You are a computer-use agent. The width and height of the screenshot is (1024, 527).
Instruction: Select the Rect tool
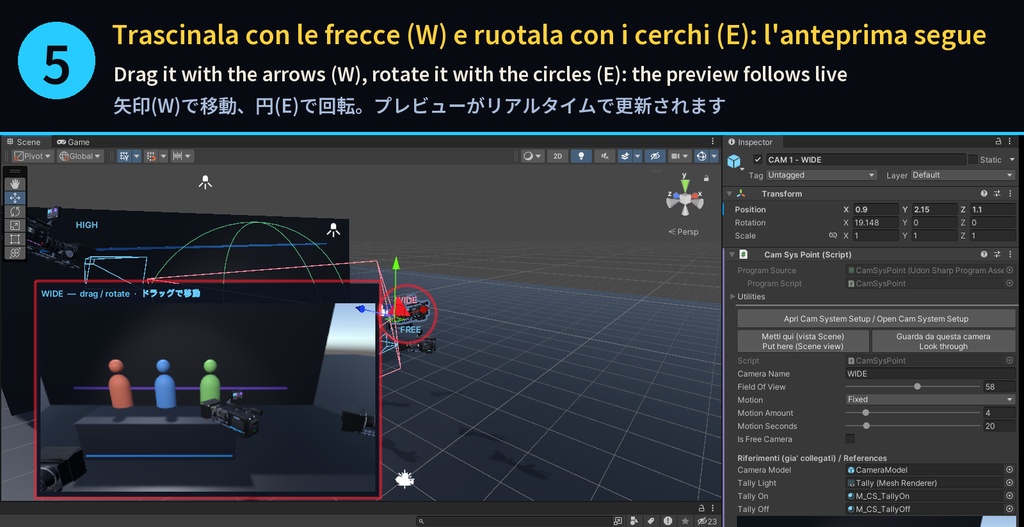[15, 239]
